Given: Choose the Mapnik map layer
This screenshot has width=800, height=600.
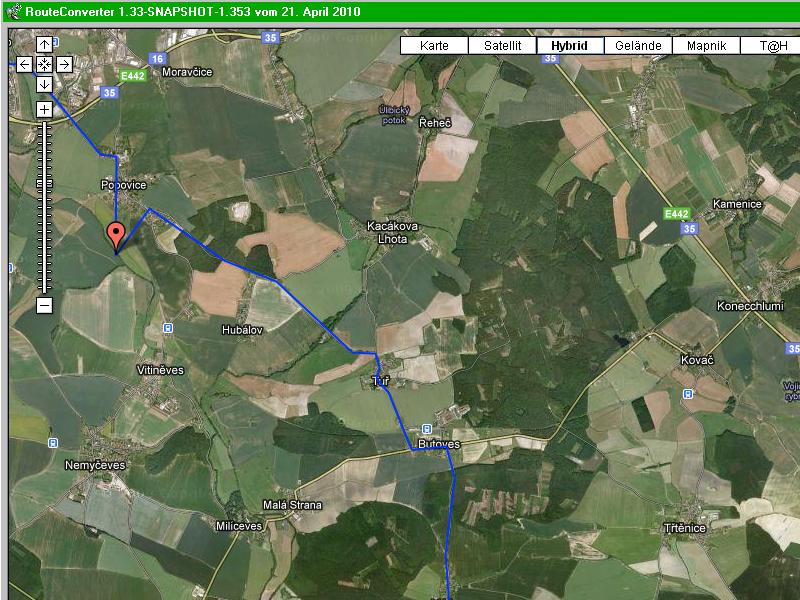Looking at the screenshot, I should (x=706, y=46).
